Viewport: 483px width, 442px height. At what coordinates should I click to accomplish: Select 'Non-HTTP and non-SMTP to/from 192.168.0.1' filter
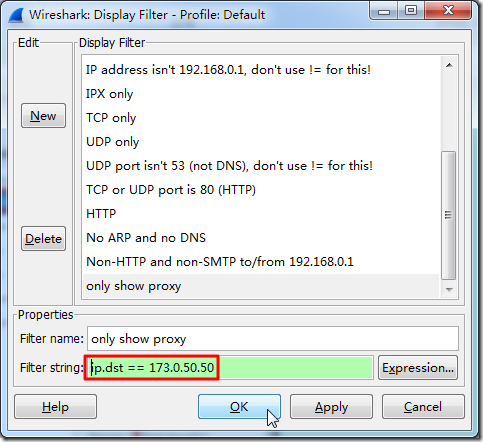point(261,262)
